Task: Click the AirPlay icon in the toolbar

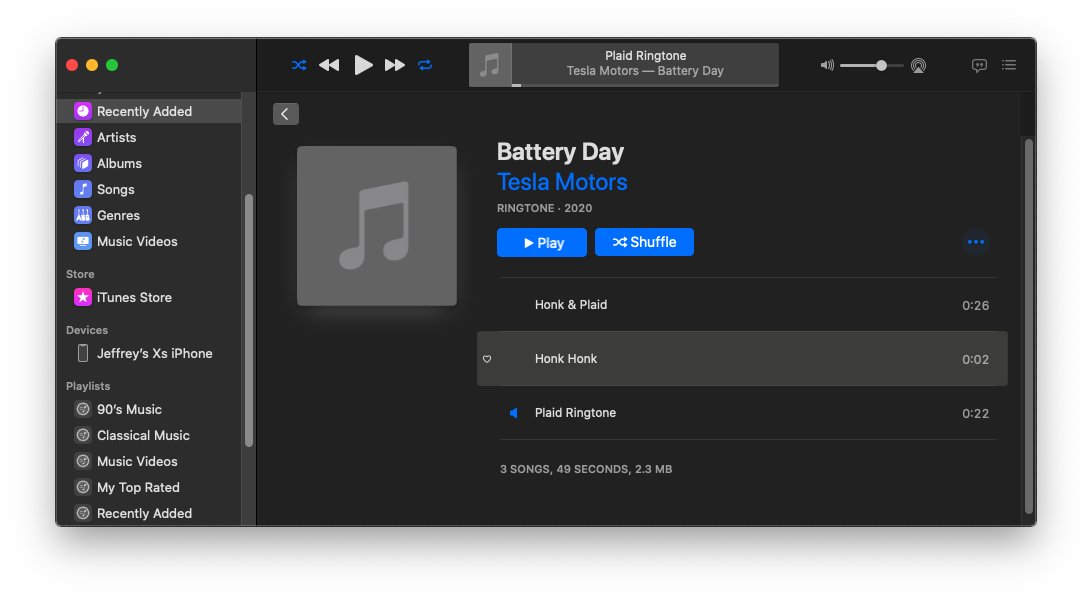Action: 919,65
